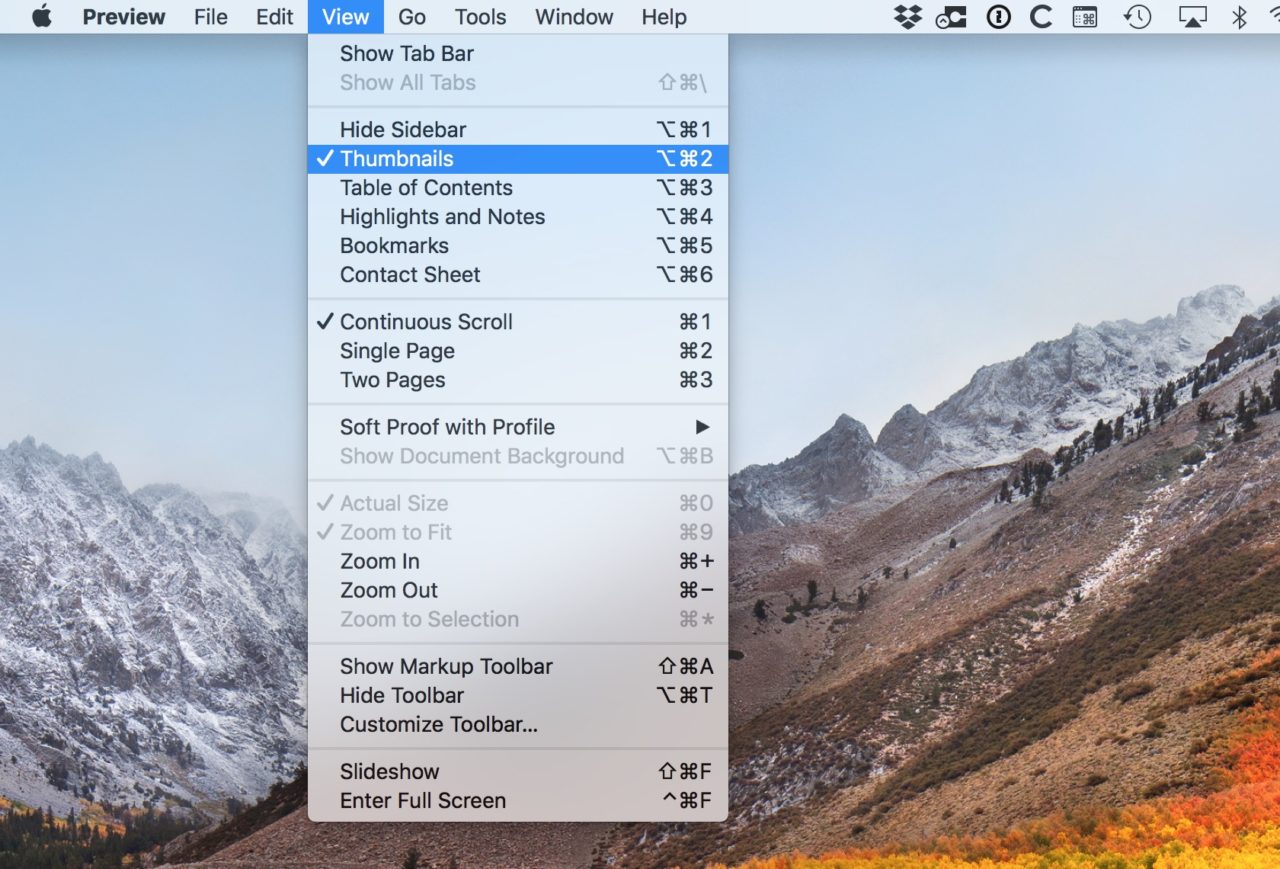This screenshot has width=1280, height=869.
Task: Click the Dropbox menu bar icon
Action: [x=908, y=16]
